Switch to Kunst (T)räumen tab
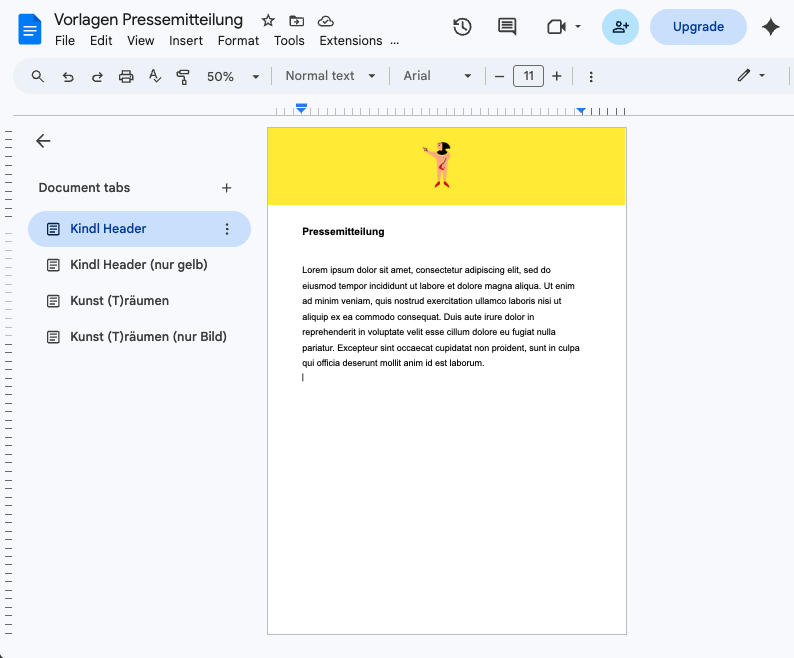794x658 pixels. tap(119, 301)
